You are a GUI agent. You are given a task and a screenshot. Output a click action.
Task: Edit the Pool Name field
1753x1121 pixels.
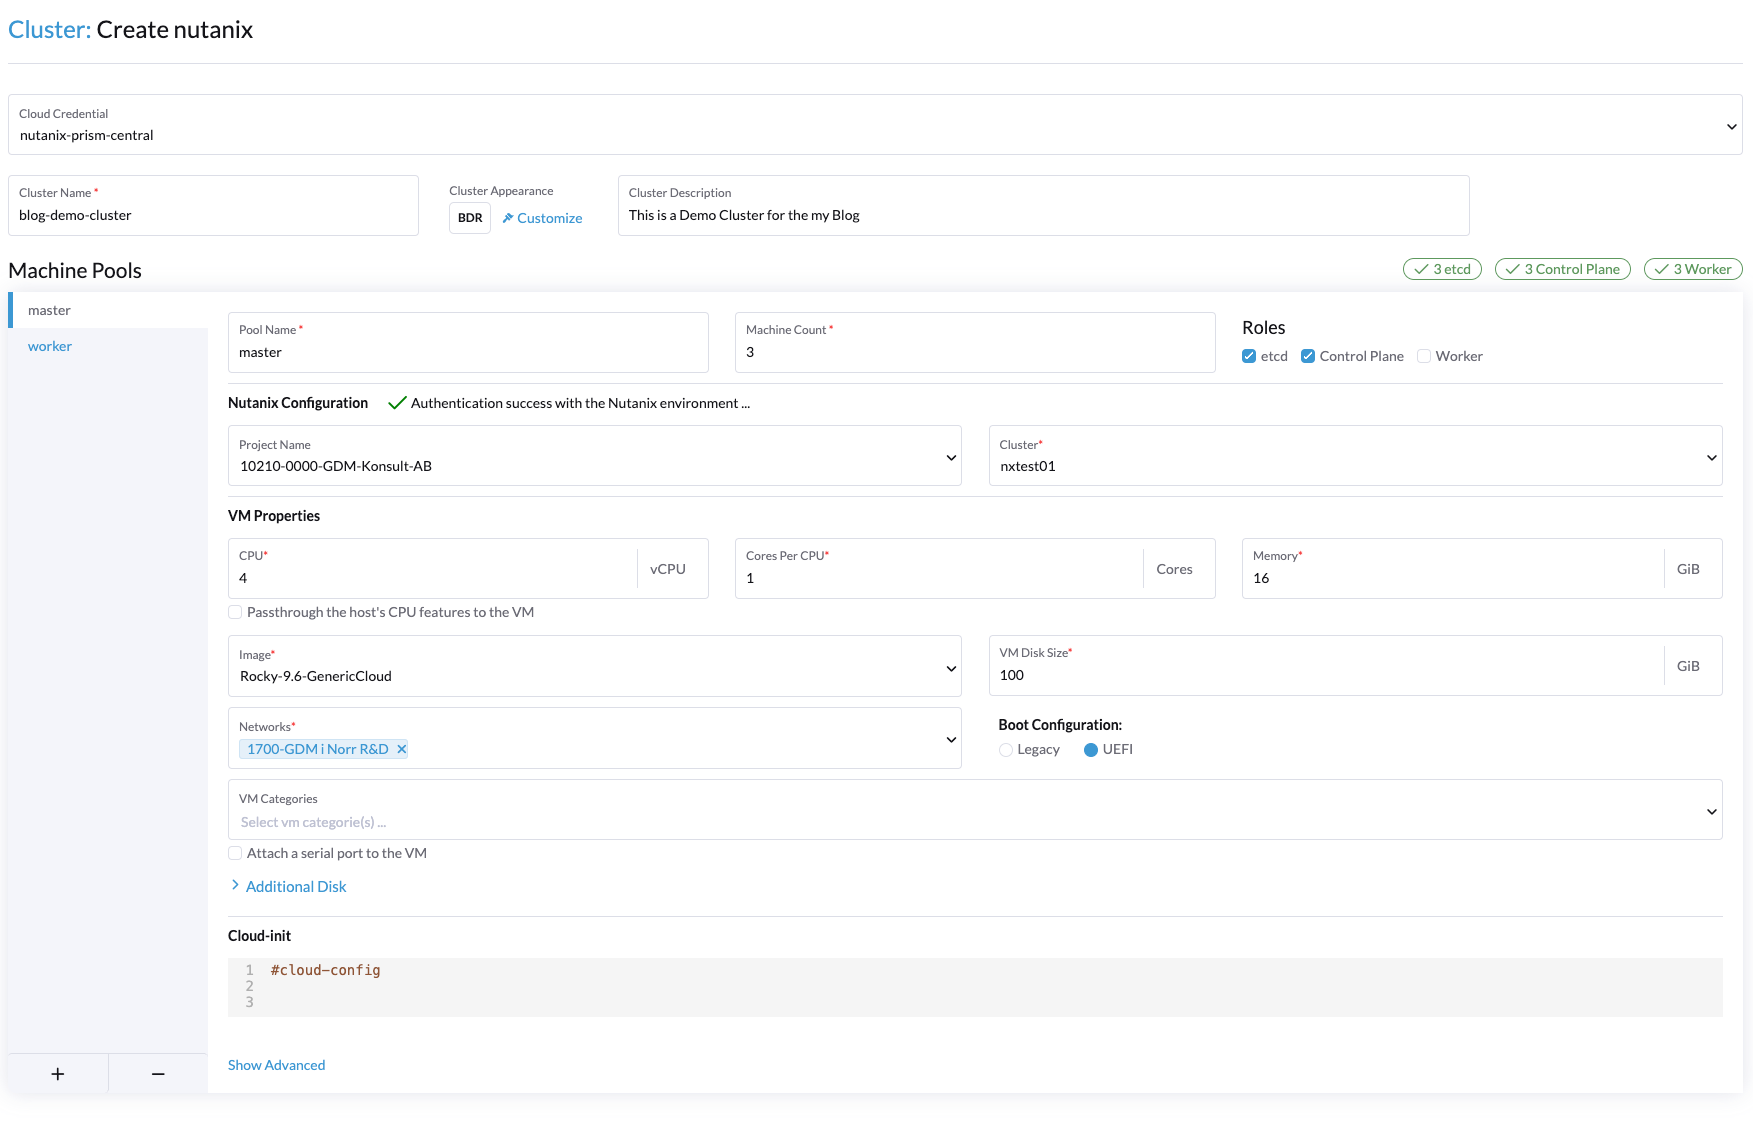click(x=468, y=343)
